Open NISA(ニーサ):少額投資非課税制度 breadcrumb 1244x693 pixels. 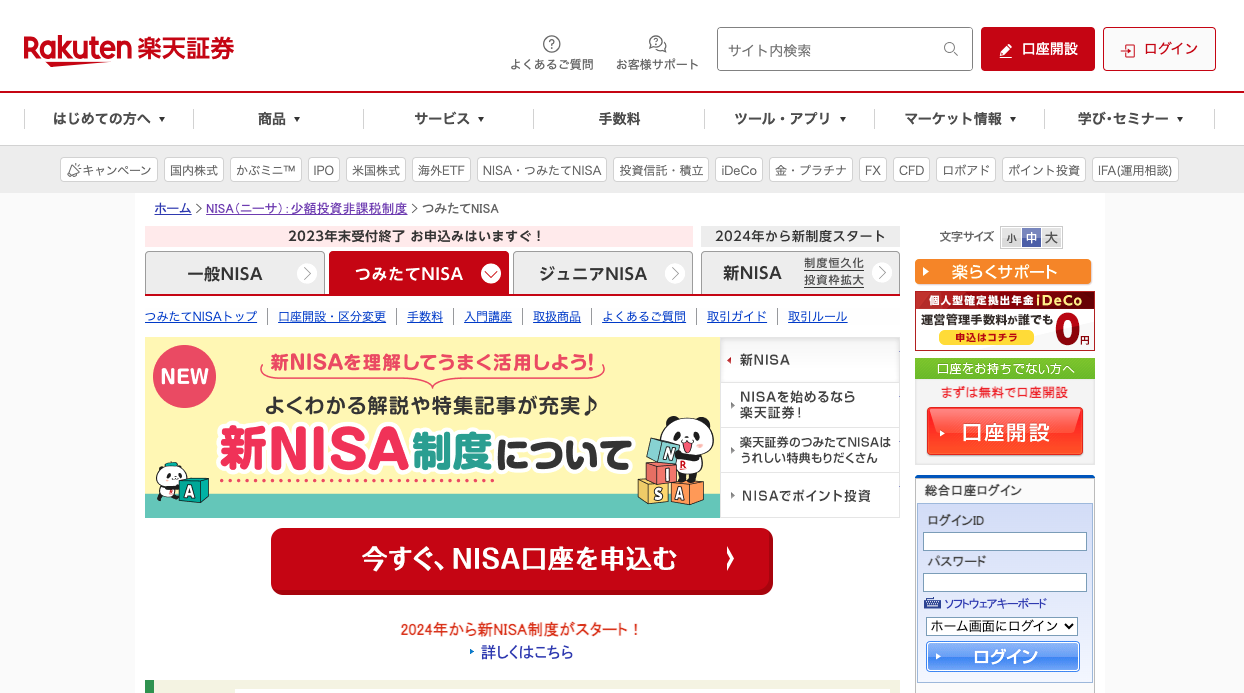click(306, 208)
